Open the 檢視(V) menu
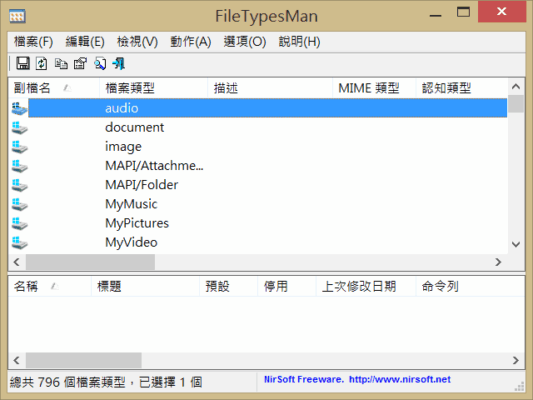Viewport: 533px width, 400px height. tap(137, 42)
